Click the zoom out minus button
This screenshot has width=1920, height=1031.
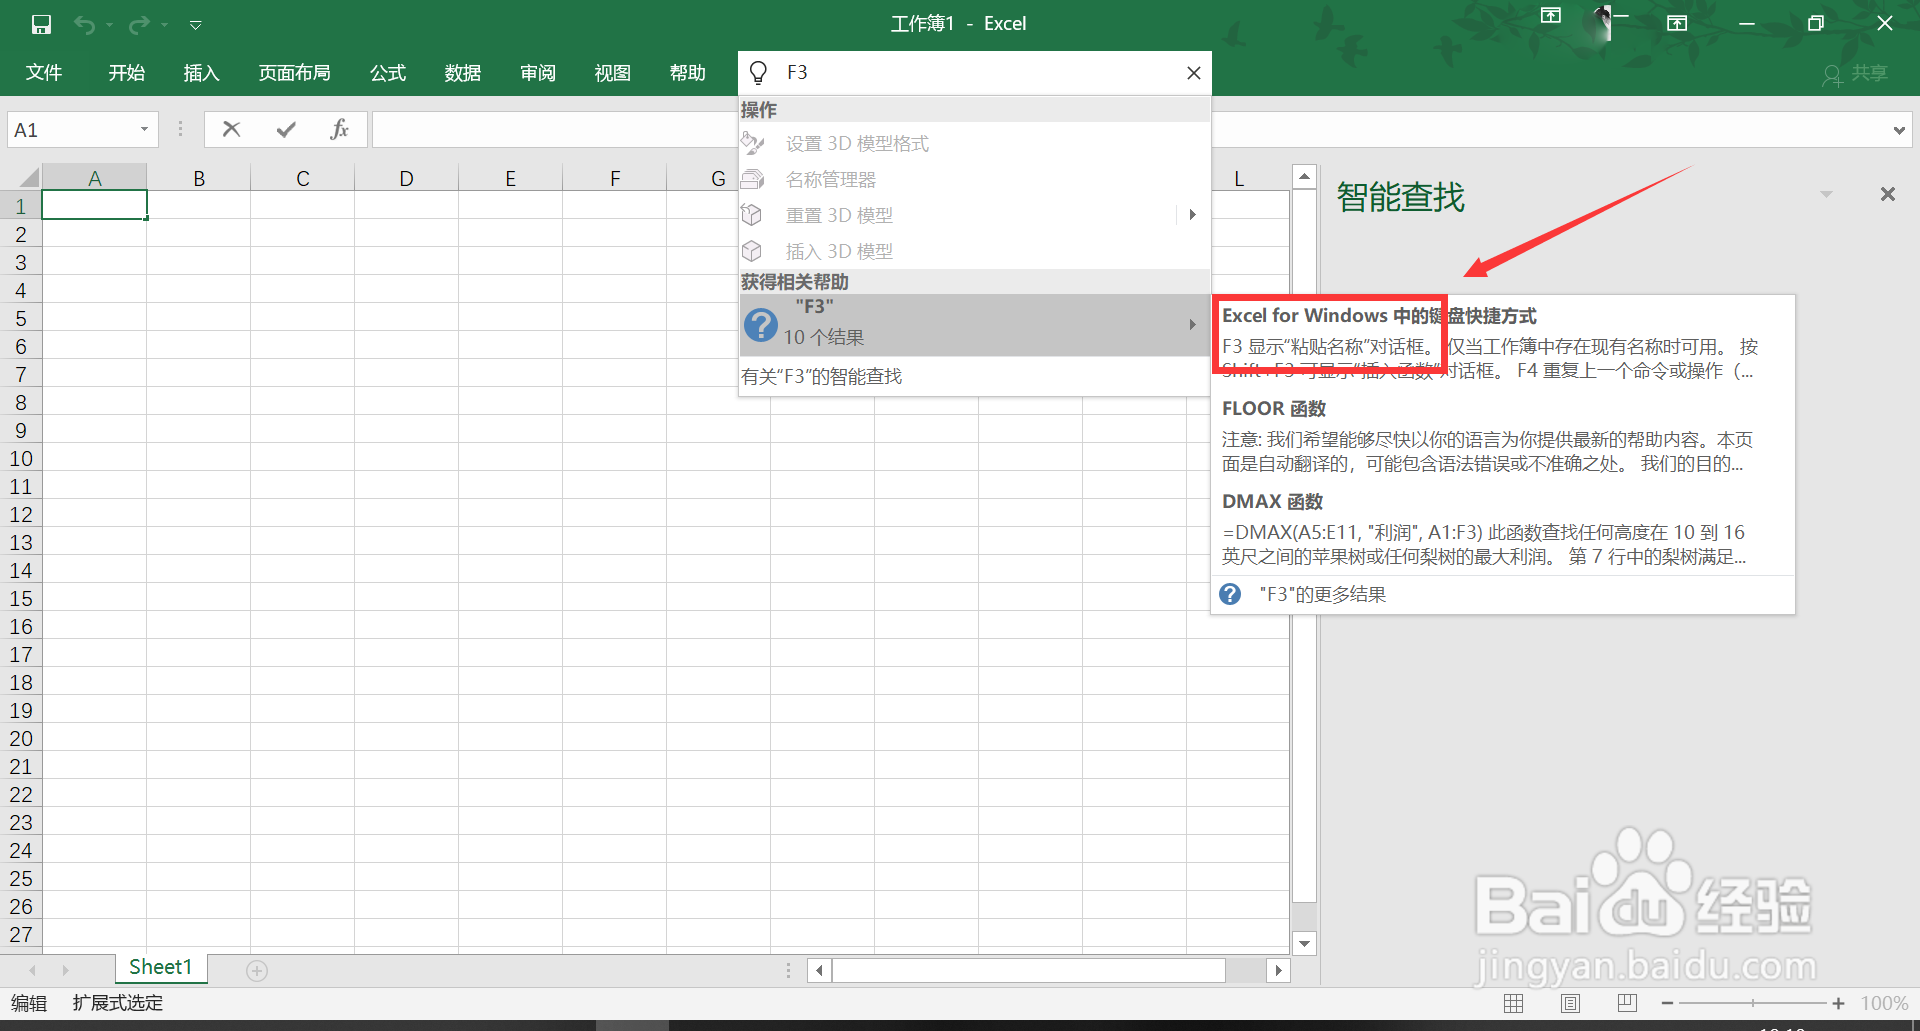click(x=1667, y=1003)
